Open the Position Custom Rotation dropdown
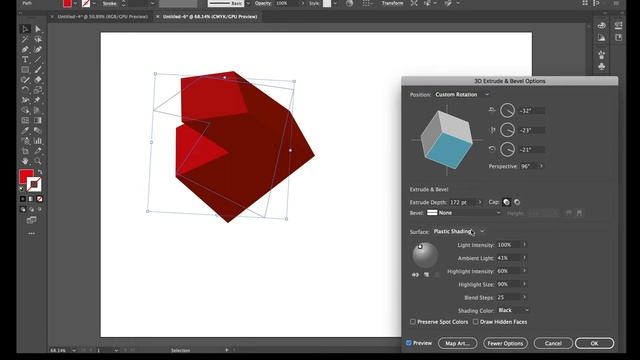Image resolution: width=640 pixels, height=360 pixels. point(462,94)
